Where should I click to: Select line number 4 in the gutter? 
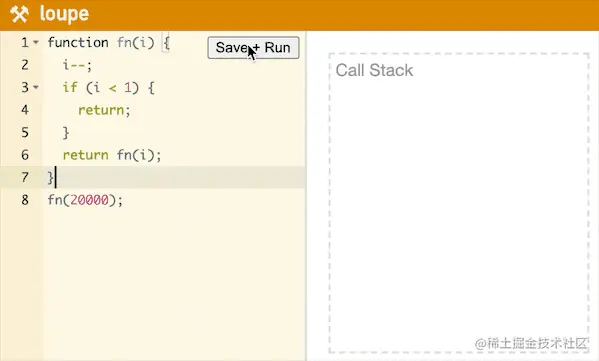click(x=25, y=110)
